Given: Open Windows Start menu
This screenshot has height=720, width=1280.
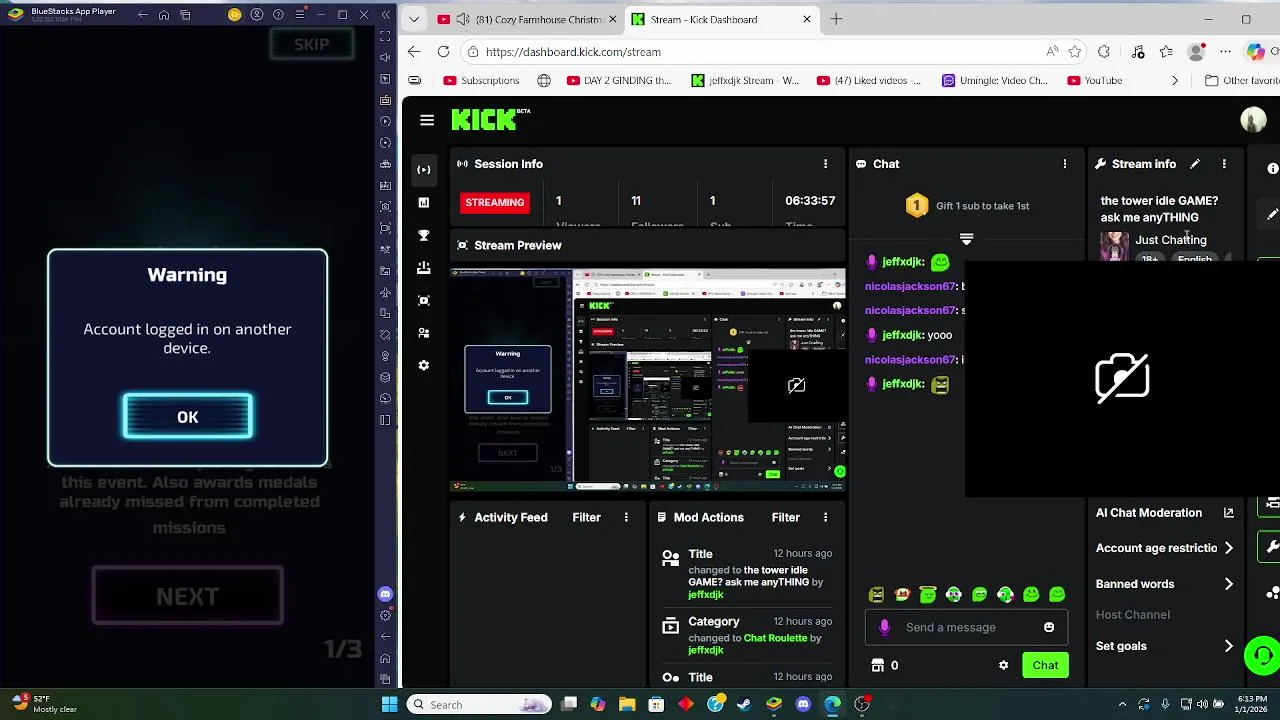Looking at the screenshot, I should 389,704.
